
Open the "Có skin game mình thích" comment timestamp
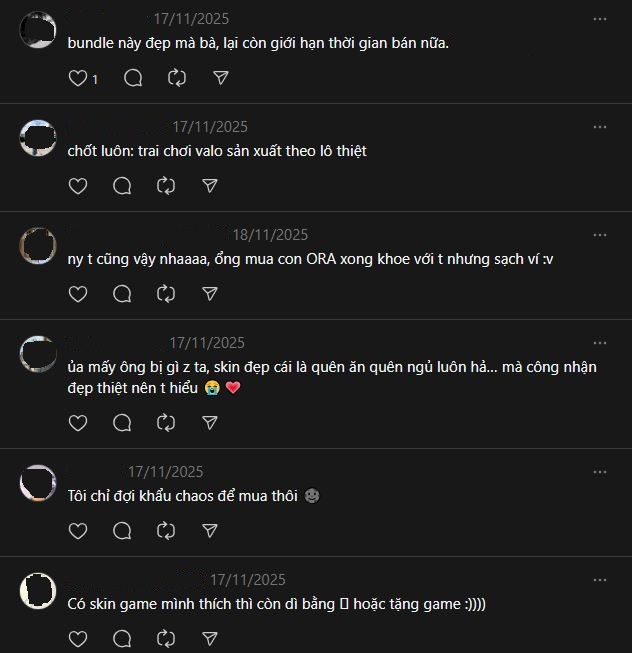tap(247, 580)
